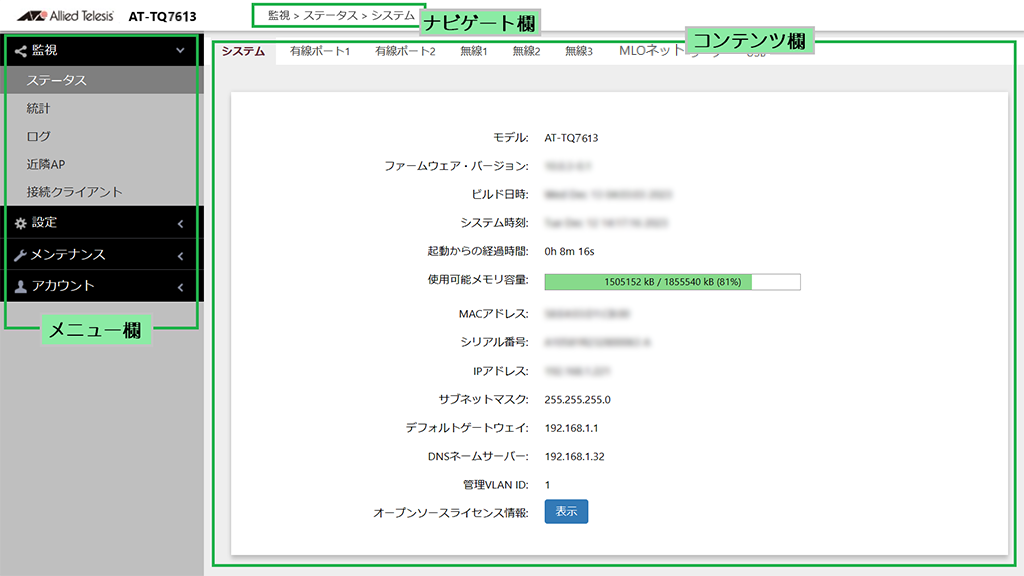This screenshot has height=576, width=1024.
Task: Collapse the 監視 menu with its chevron
Action: coord(180,50)
